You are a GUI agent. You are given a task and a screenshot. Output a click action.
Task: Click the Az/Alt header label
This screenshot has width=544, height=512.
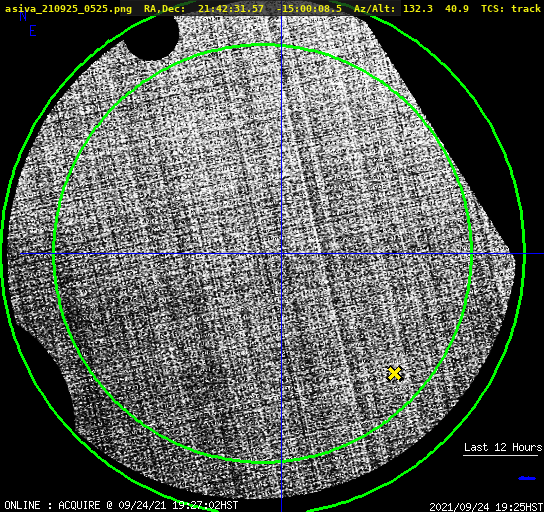(374, 9)
